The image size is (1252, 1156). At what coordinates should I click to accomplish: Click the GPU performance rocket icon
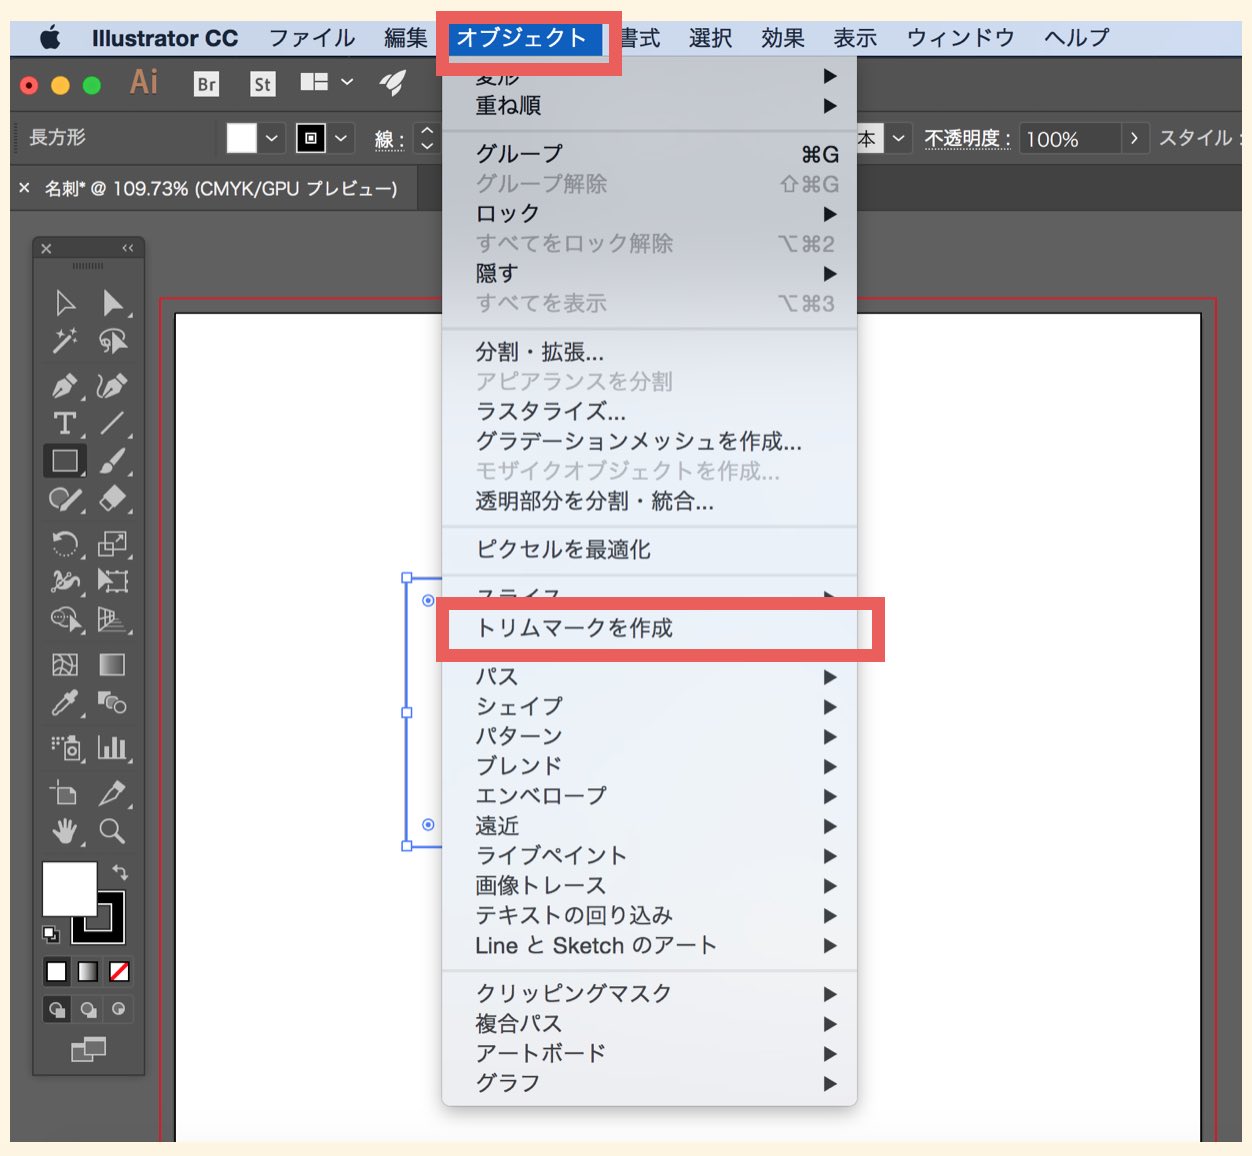pyautogui.click(x=393, y=83)
